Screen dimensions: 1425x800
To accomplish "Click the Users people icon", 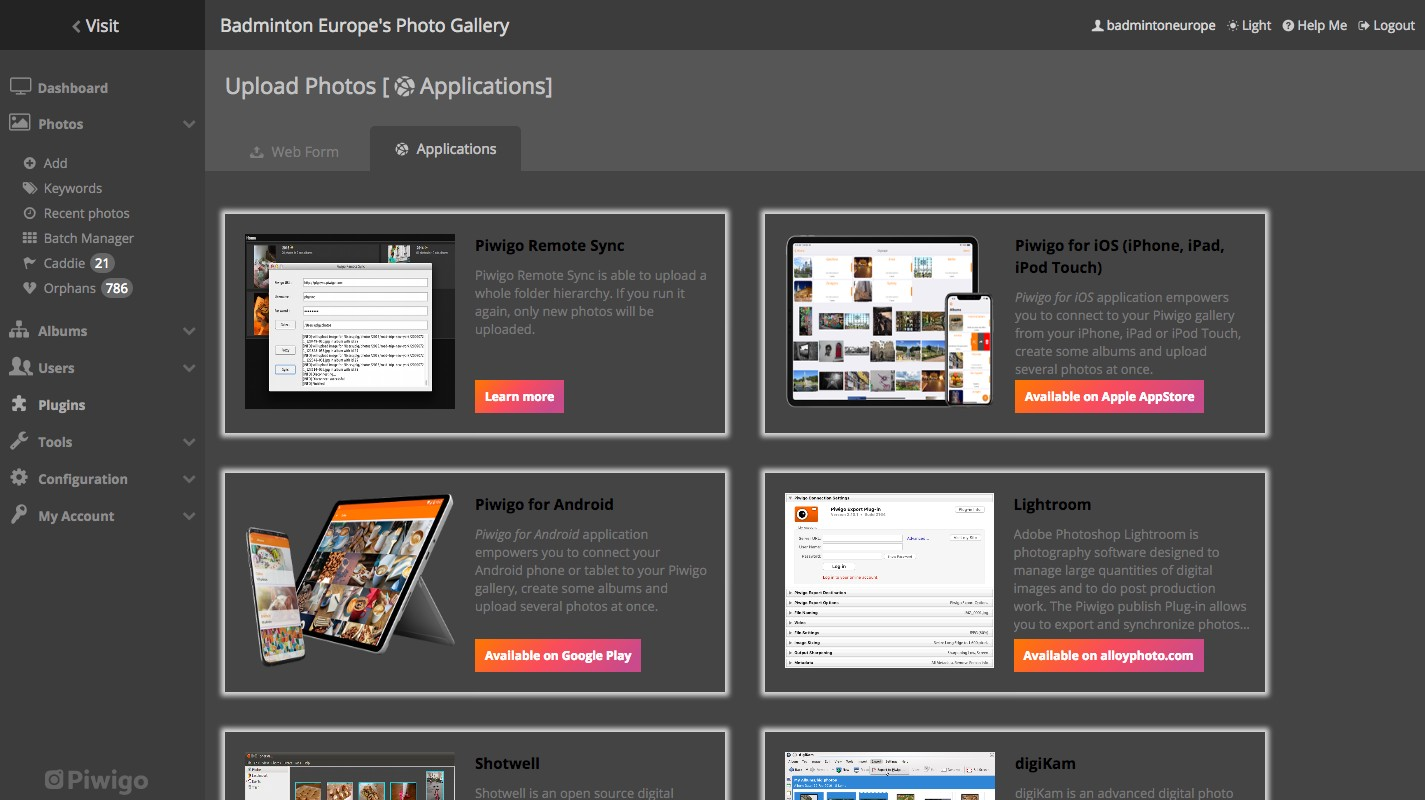I will point(20,367).
